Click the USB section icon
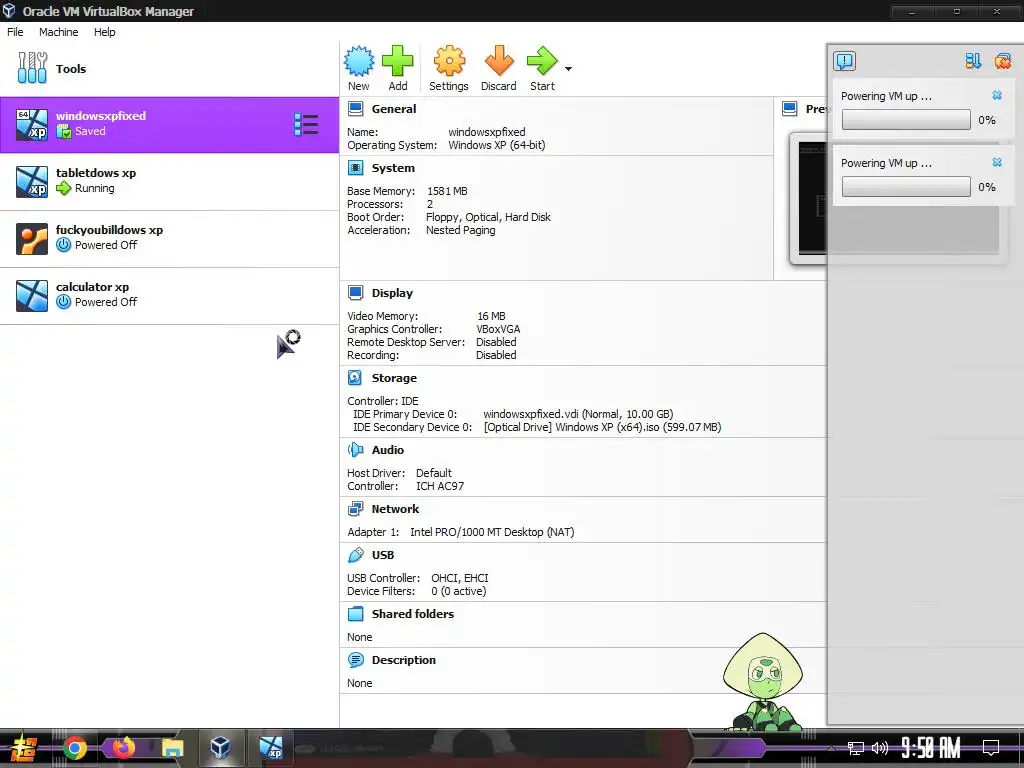This screenshot has width=1024, height=768. [355, 554]
